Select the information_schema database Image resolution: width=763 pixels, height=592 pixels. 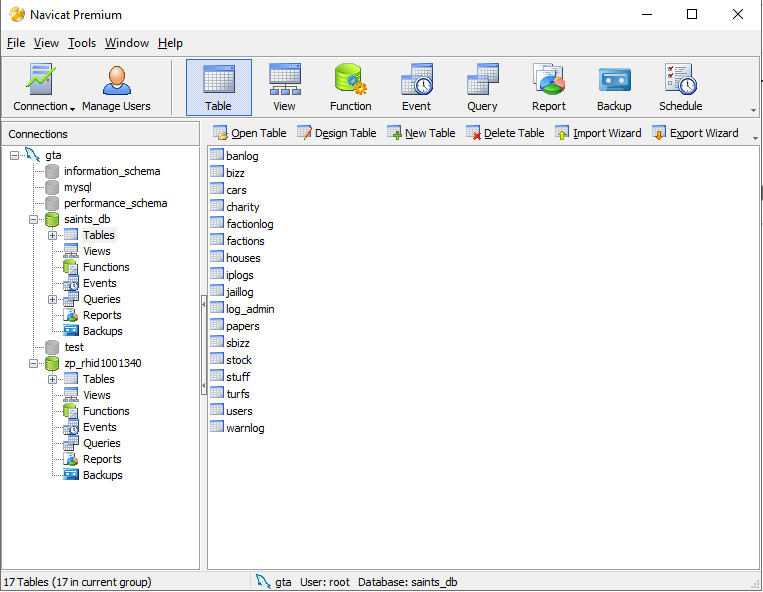(111, 171)
